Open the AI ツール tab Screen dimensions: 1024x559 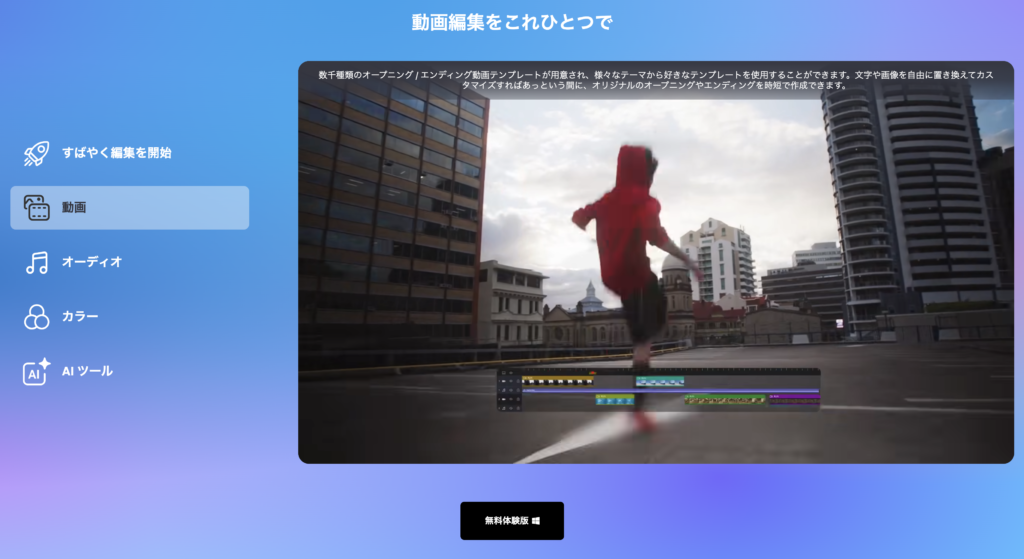[129, 371]
